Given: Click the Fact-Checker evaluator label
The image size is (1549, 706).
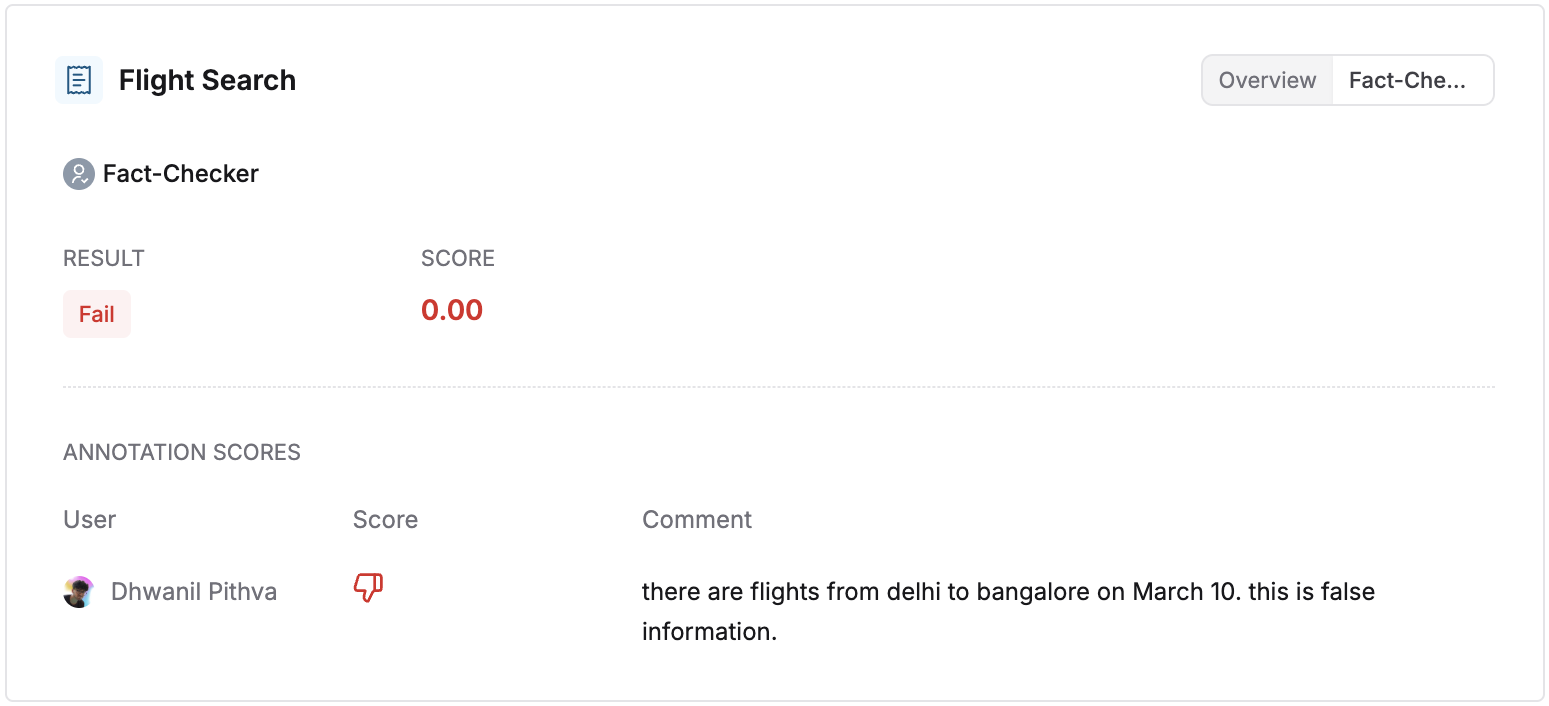Looking at the screenshot, I should point(181,174).
